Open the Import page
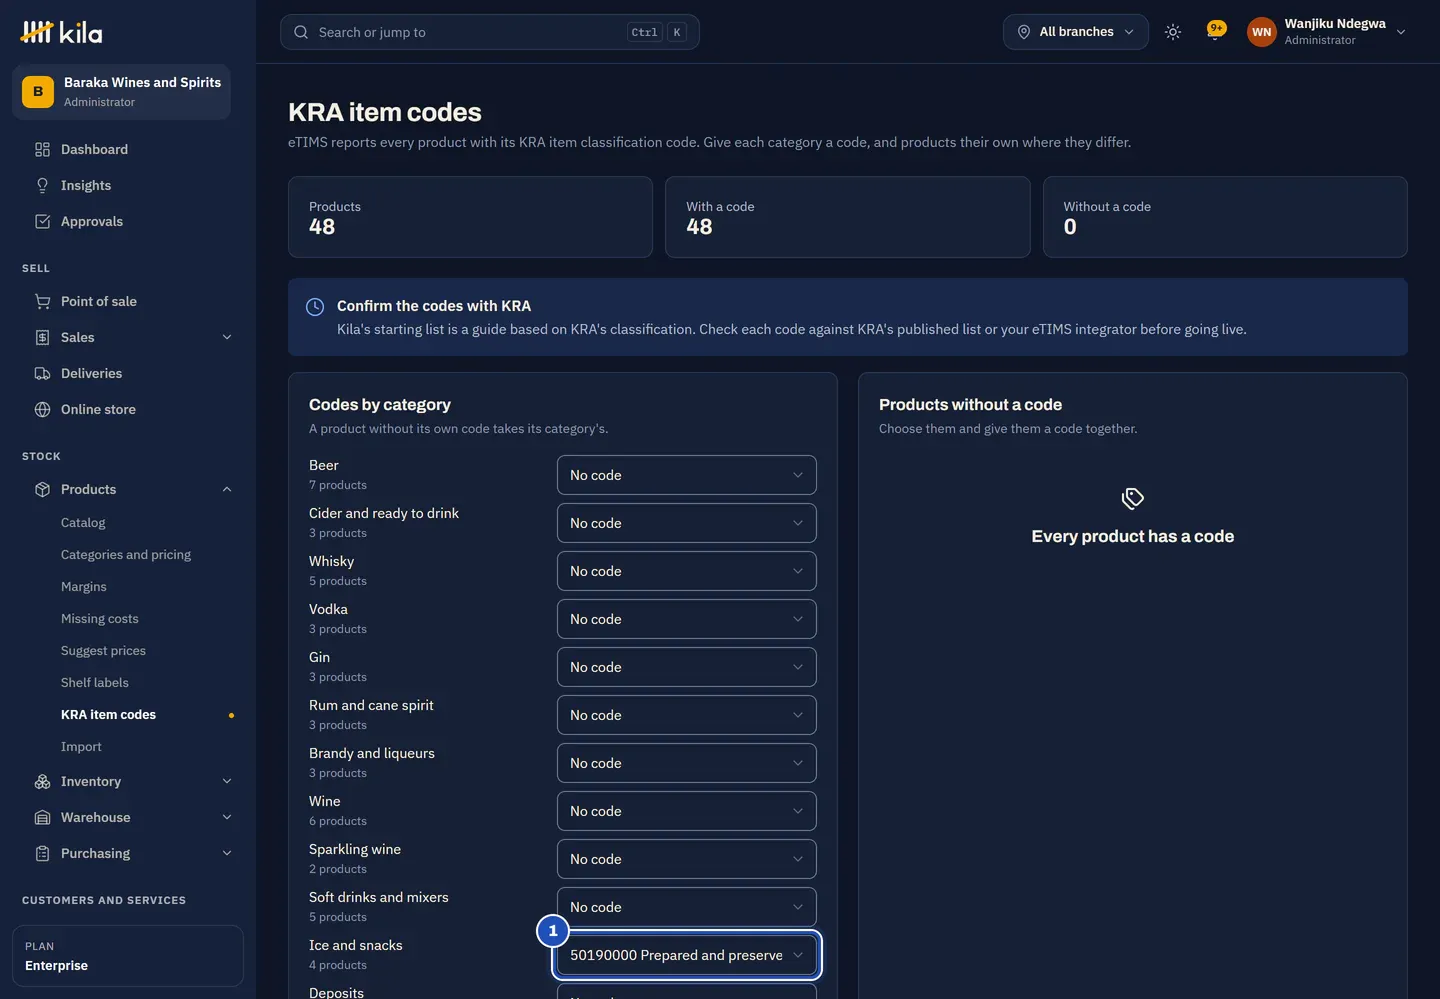The height and width of the screenshot is (999, 1440). 81,747
